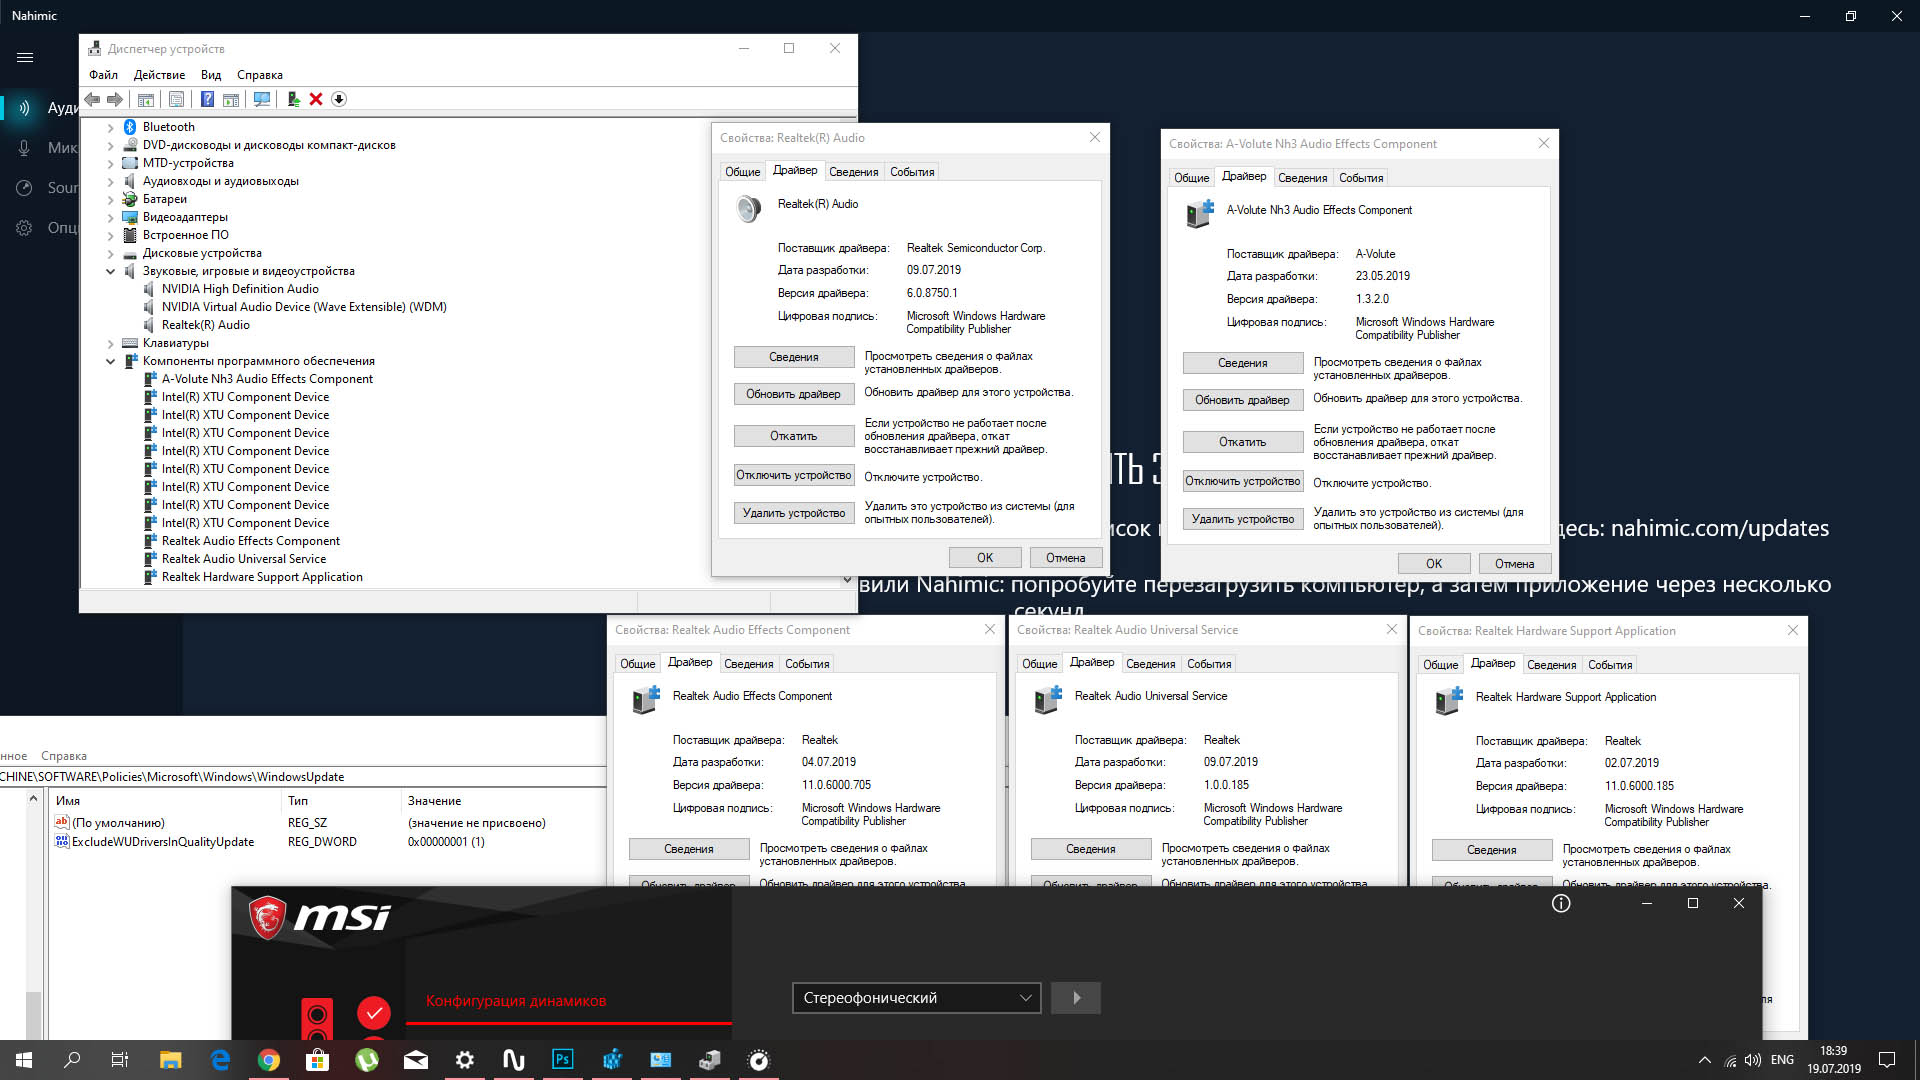Click the volume icon in system tray

coord(1753,1060)
